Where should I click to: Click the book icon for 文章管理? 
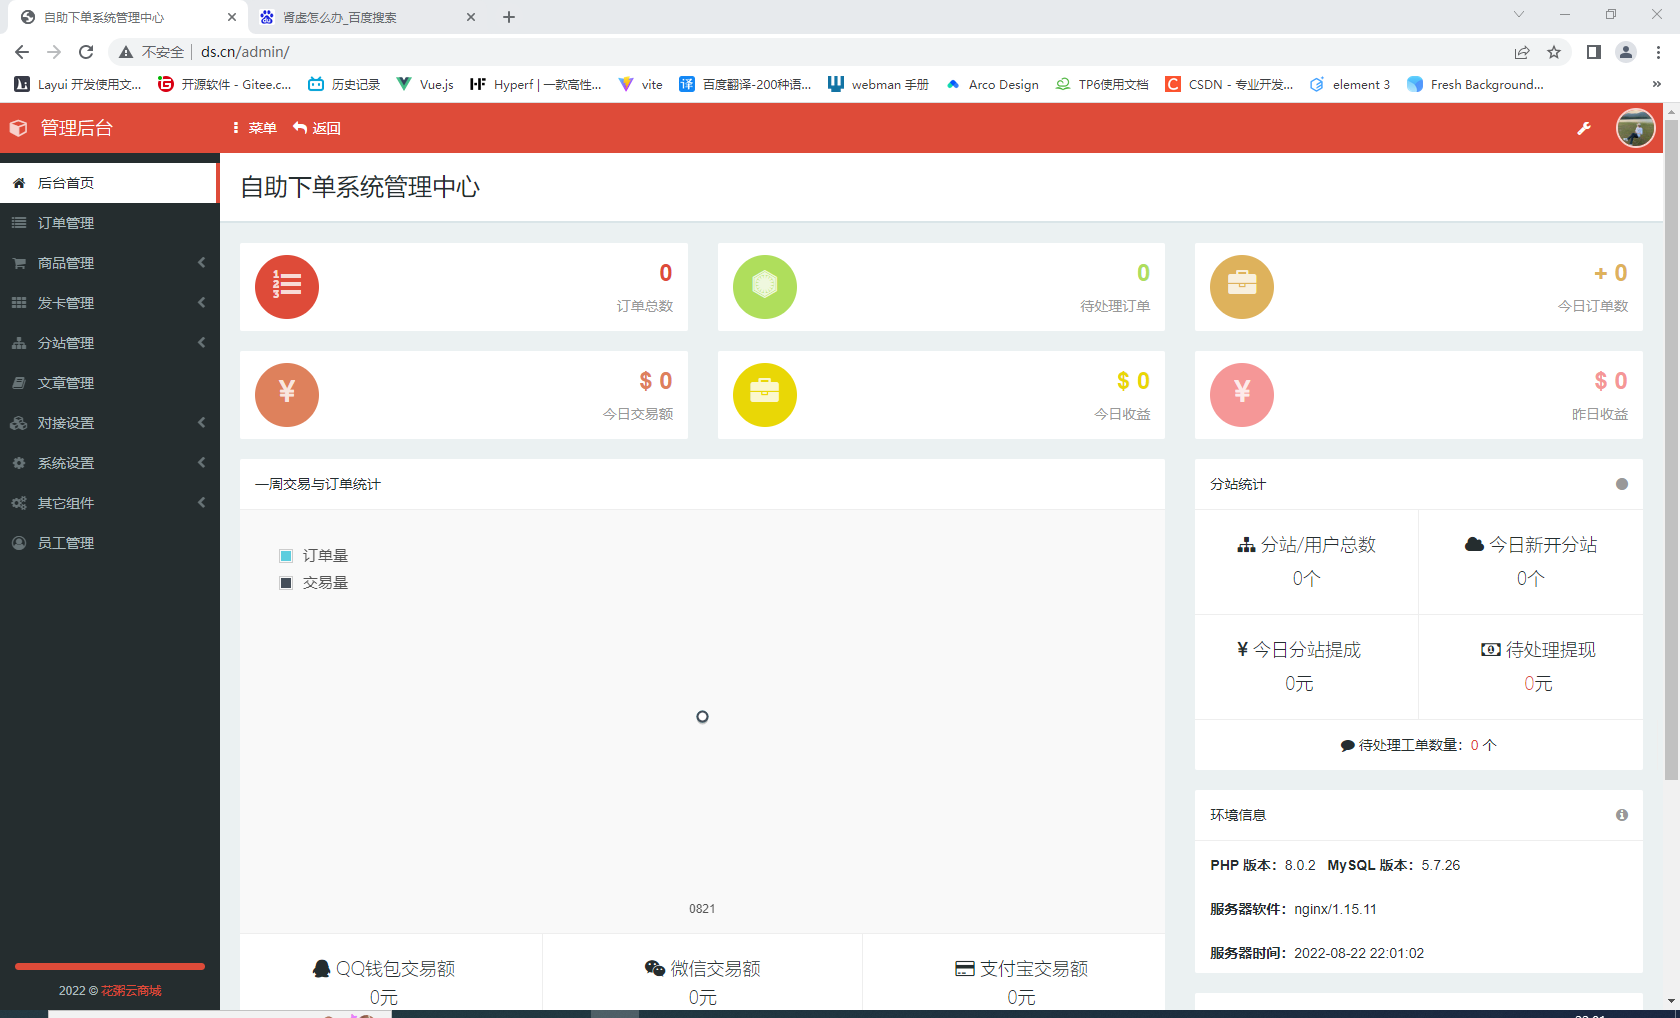point(18,383)
